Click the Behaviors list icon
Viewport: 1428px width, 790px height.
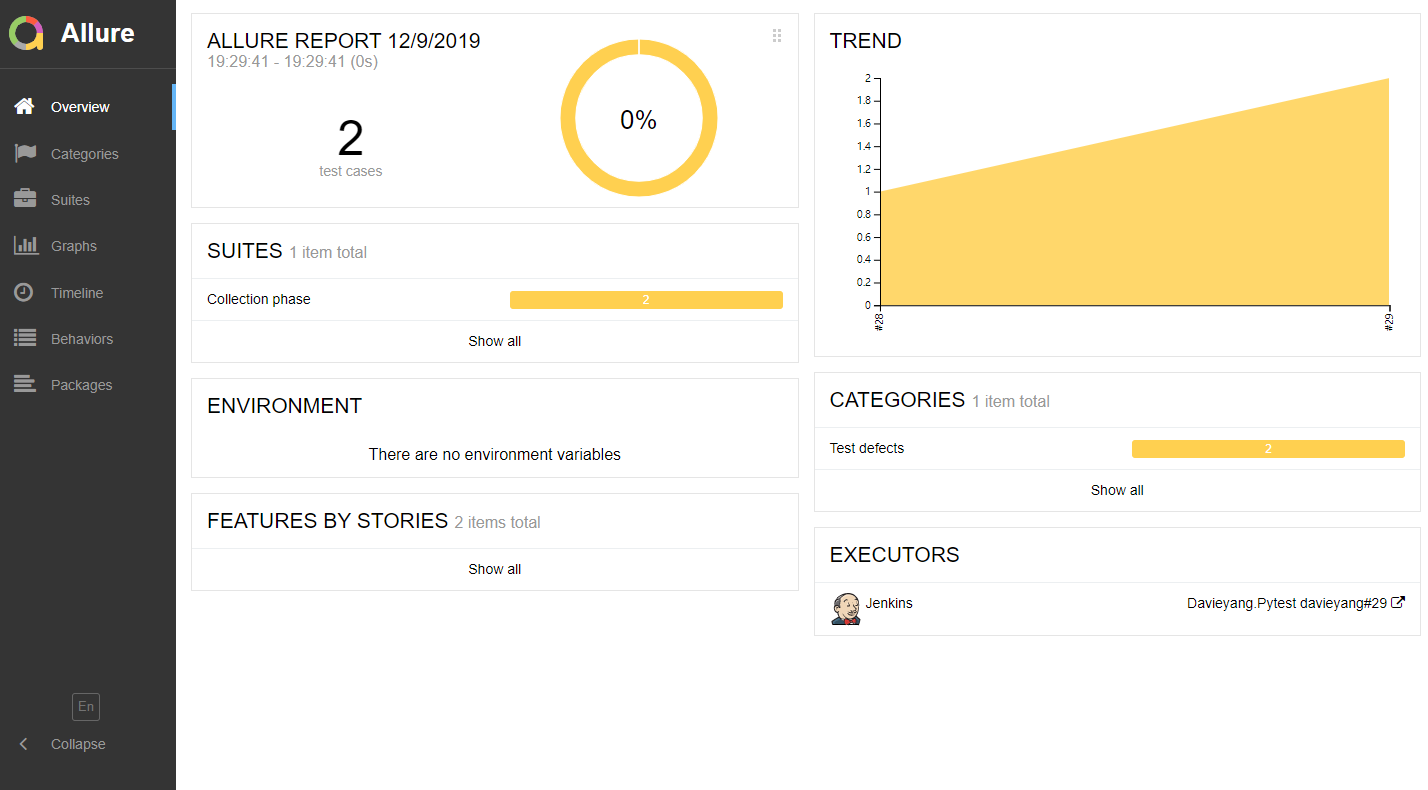pos(25,338)
